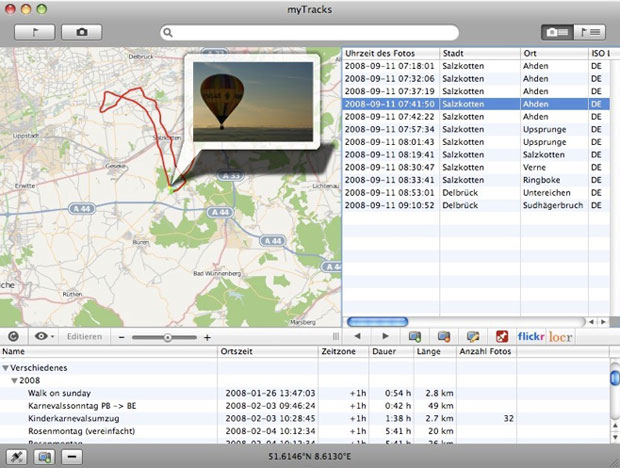Open the eye visibility dropdown

pos(42,337)
